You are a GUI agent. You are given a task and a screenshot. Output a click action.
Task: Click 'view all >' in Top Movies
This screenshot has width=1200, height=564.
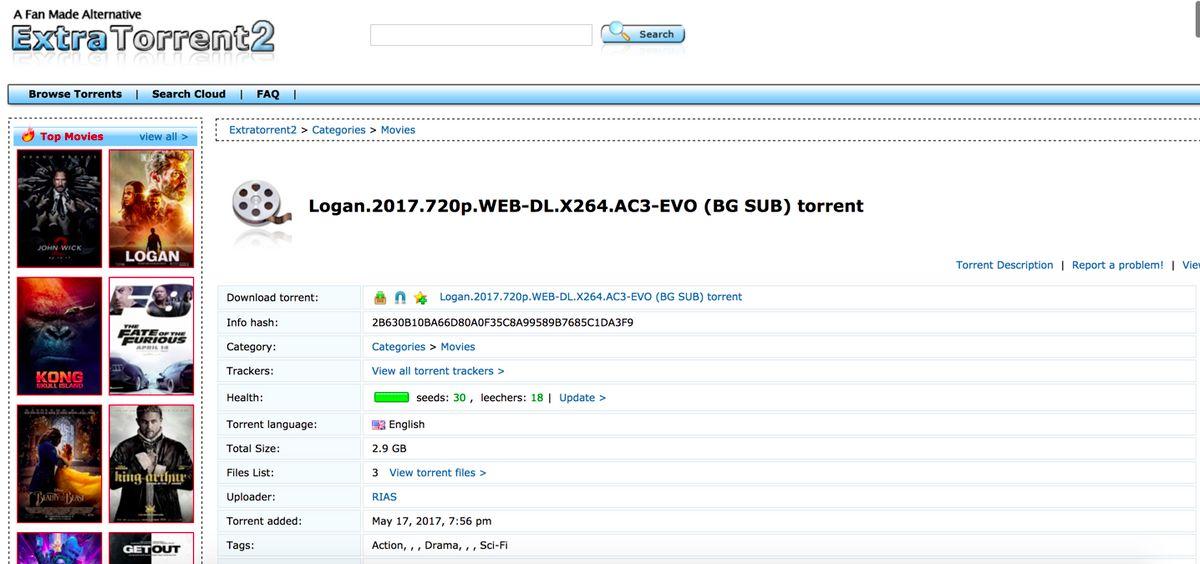(163, 137)
